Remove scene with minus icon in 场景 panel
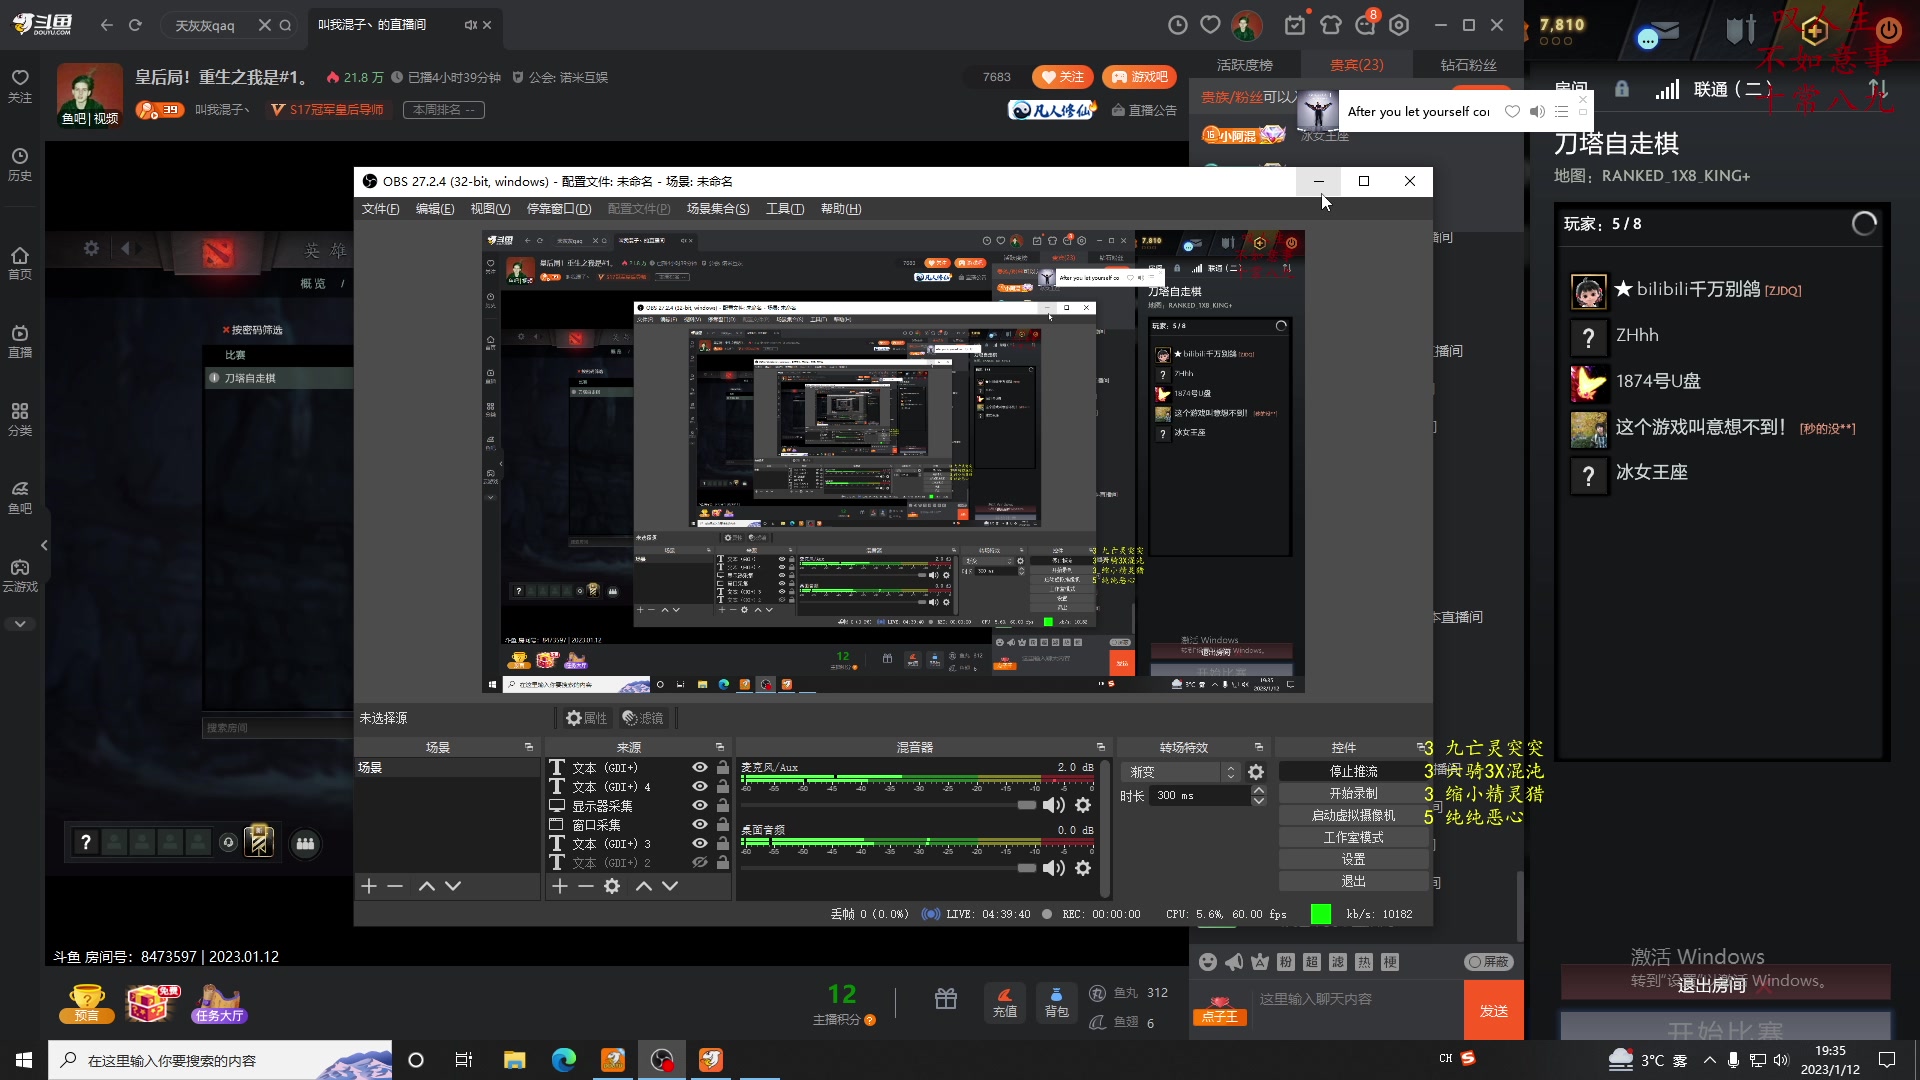This screenshot has width=1920, height=1080. point(395,886)
